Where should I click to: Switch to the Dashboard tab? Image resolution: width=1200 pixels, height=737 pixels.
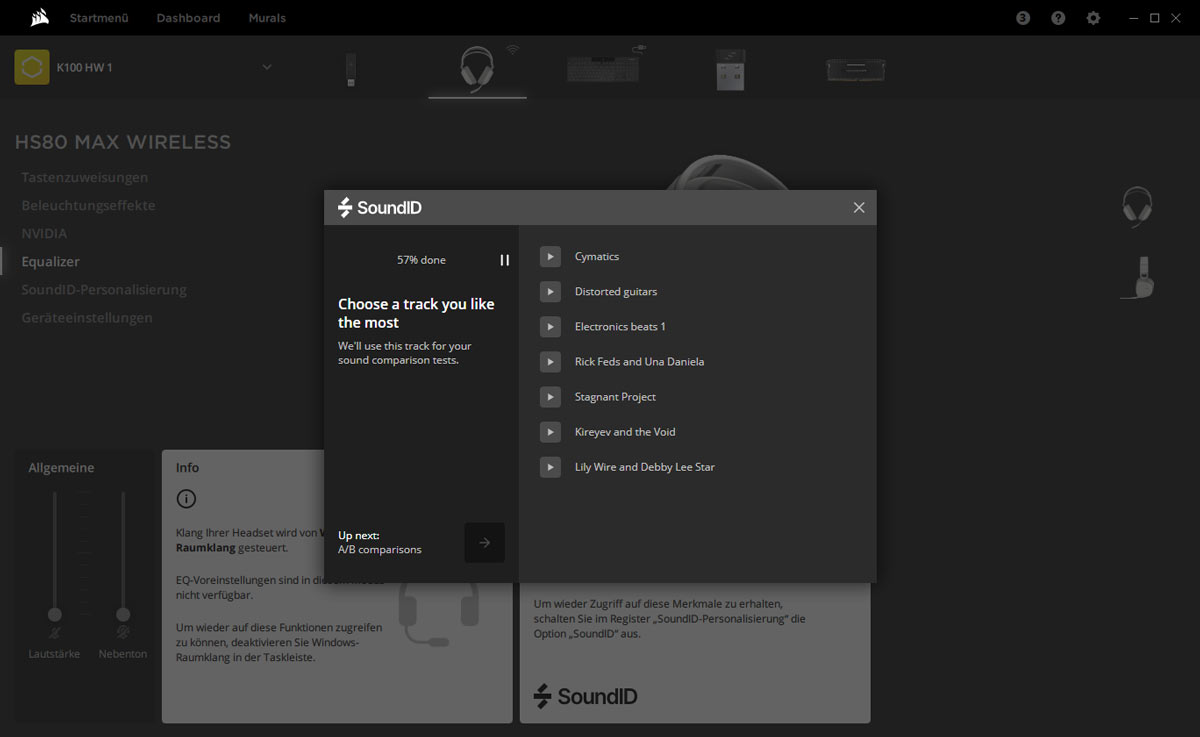[x=188, y=18]
